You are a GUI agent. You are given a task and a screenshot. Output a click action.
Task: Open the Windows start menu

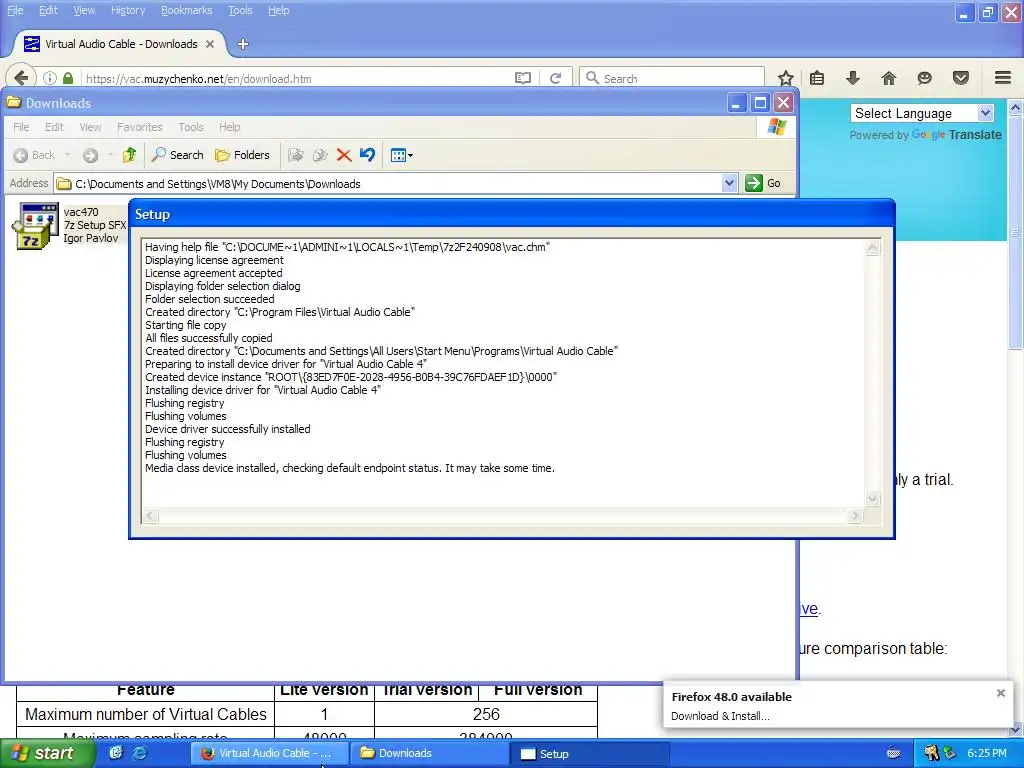(x=47, y=753)
